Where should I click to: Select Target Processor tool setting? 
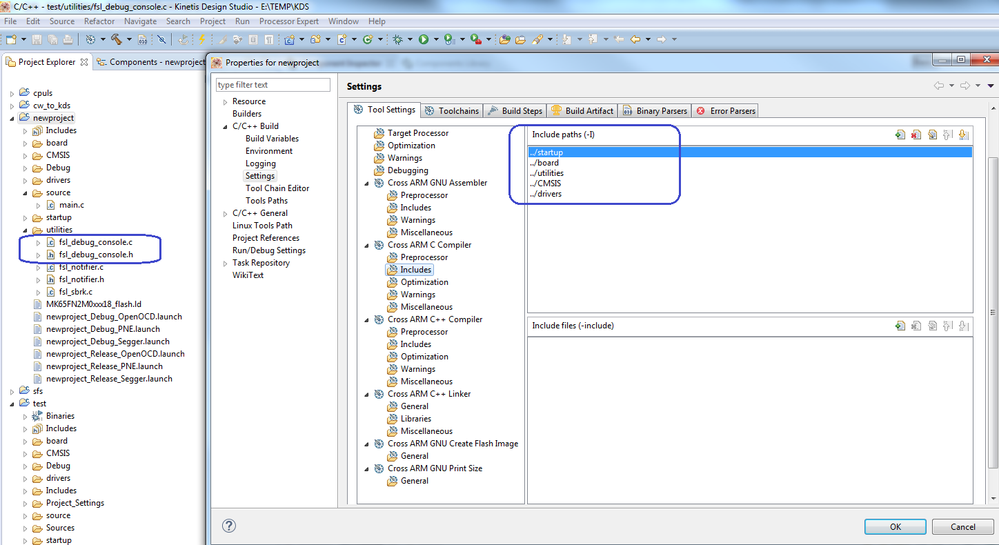(x=418, y=133)
